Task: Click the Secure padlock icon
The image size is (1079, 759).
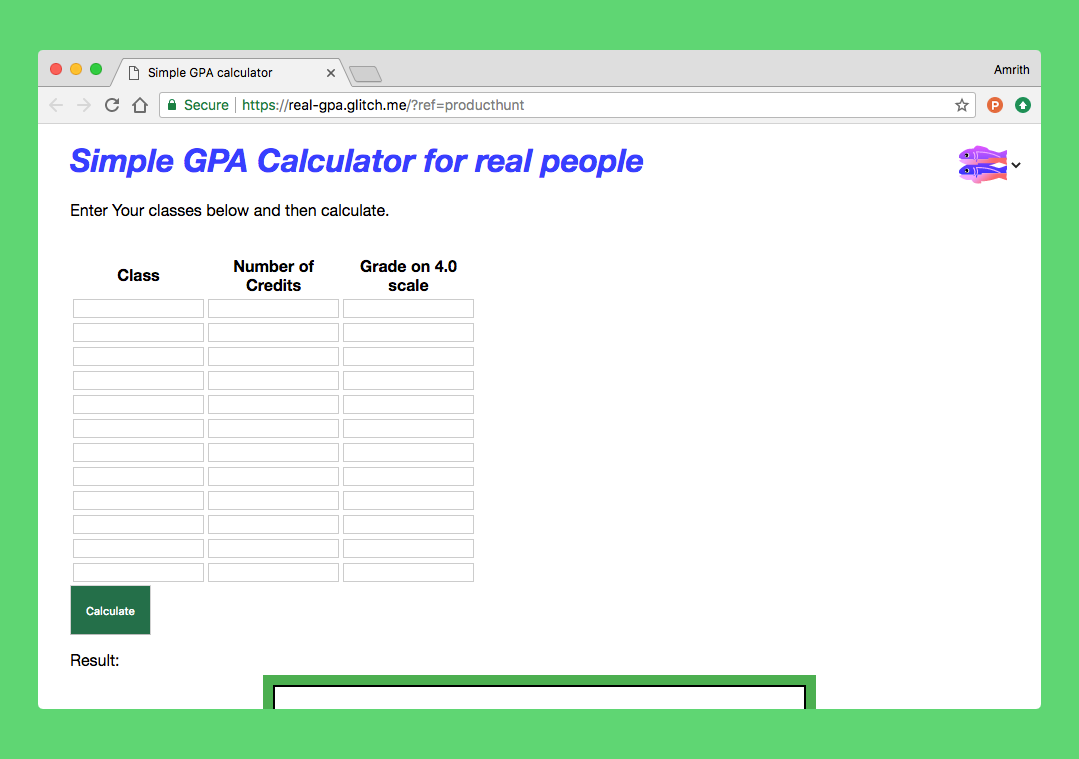Action: point(176,104)
